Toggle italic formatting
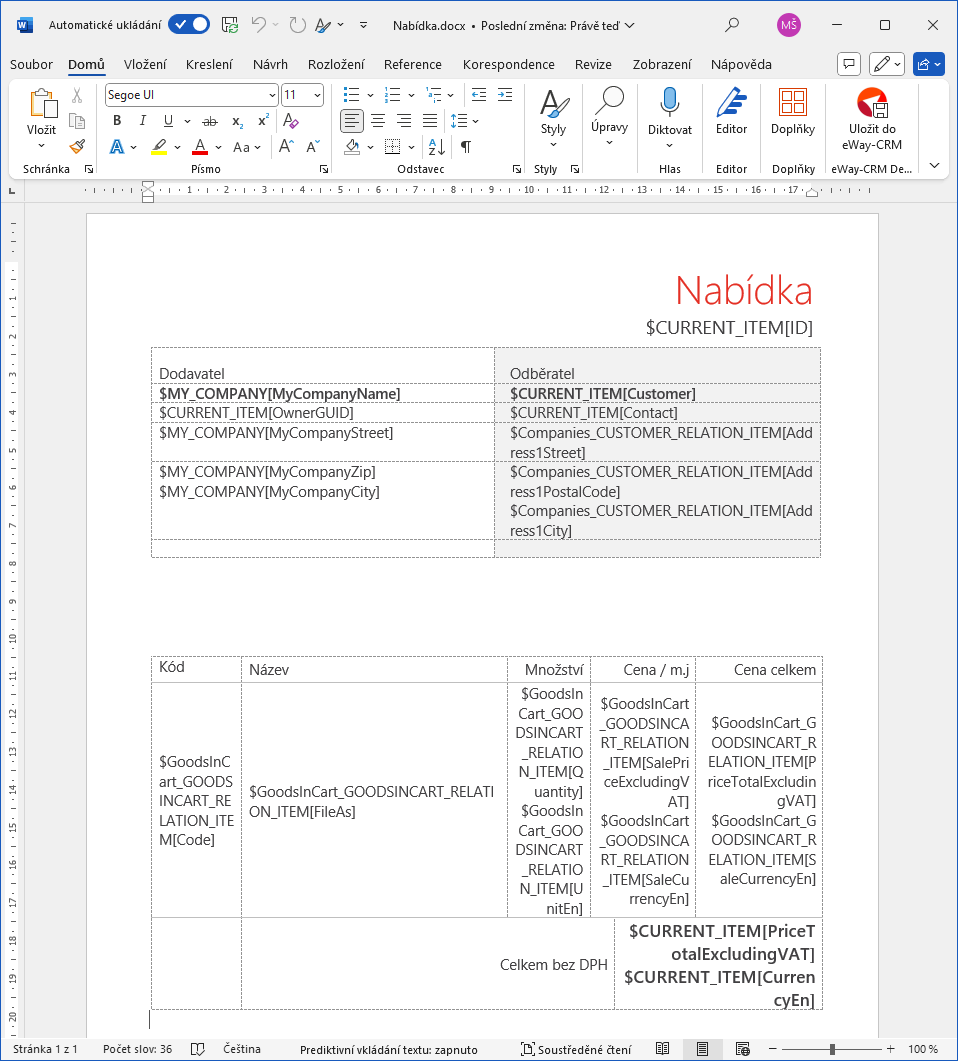The width and height of the screenshot is (958, 1061). [143, 121]
